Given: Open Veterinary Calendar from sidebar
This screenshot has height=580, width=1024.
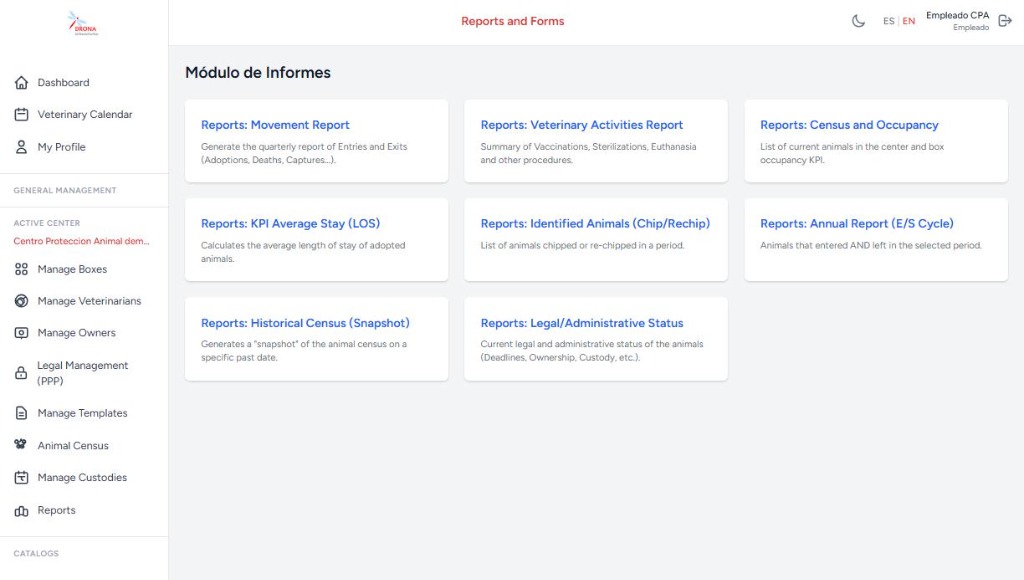Looking at the screenshot, I should click(84, 114).
